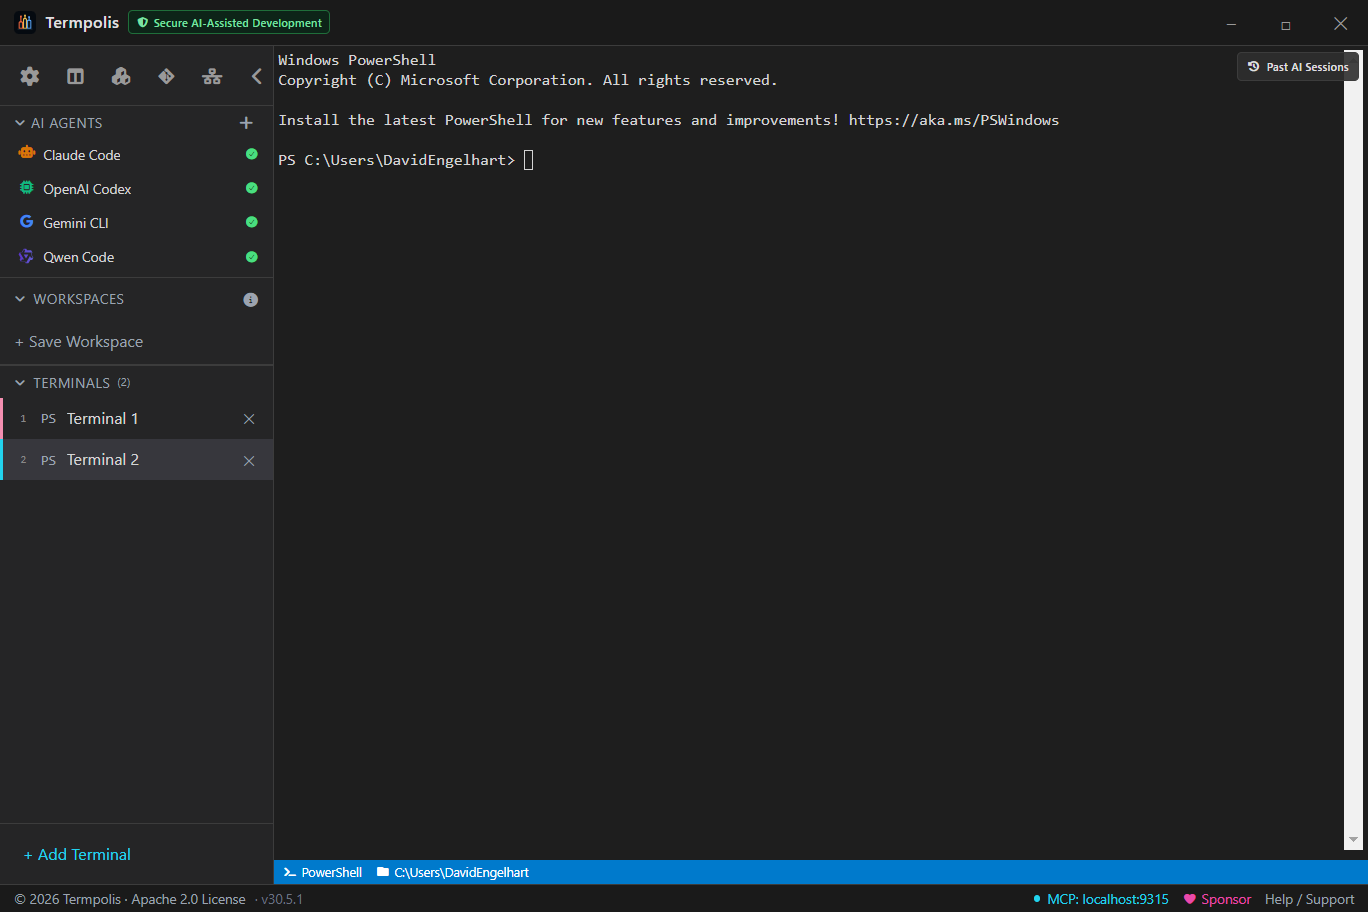The width and height of the screenshot is (1368, 912).
Task: Add a new AI agent with the plus icon
Action: 246,123
